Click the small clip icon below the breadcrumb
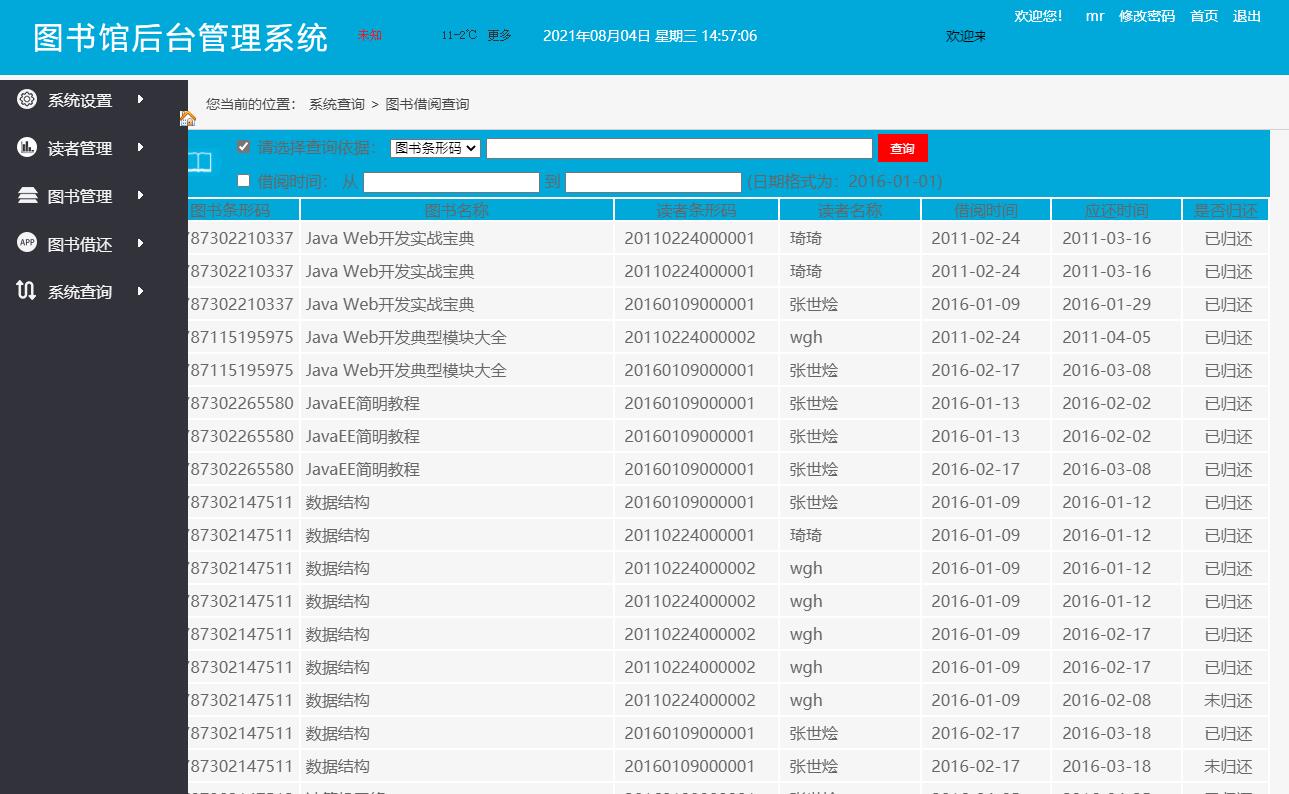Viewport: 1289px width, 794px height. 187,118
